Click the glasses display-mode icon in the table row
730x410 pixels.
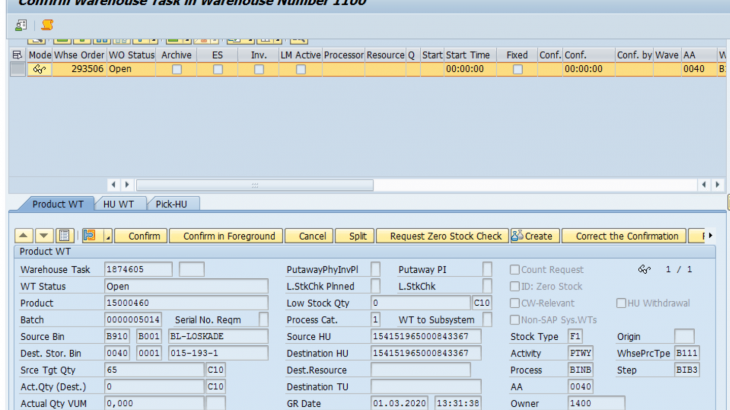(x=40, y=70)
